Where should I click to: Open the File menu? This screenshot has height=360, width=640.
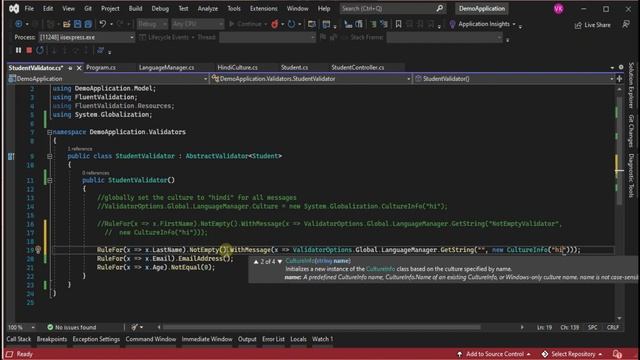[29, 9]
